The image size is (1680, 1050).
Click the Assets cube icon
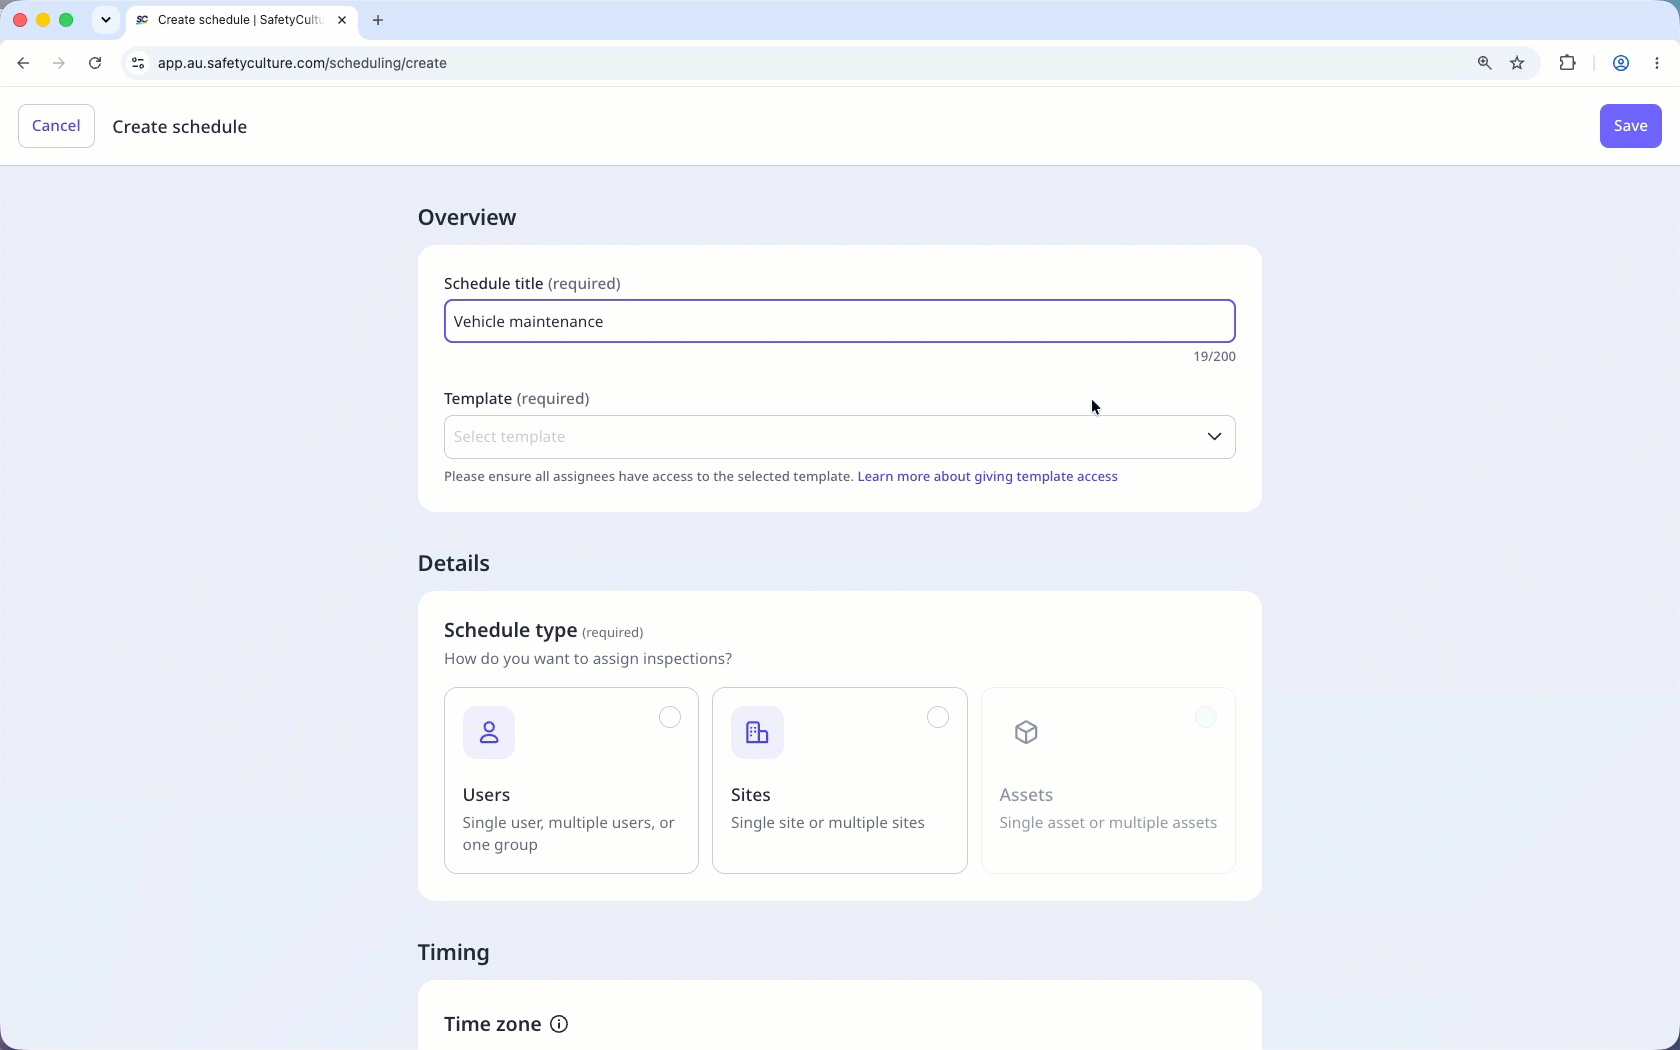pyautogui.click(x=1026, y=733)
